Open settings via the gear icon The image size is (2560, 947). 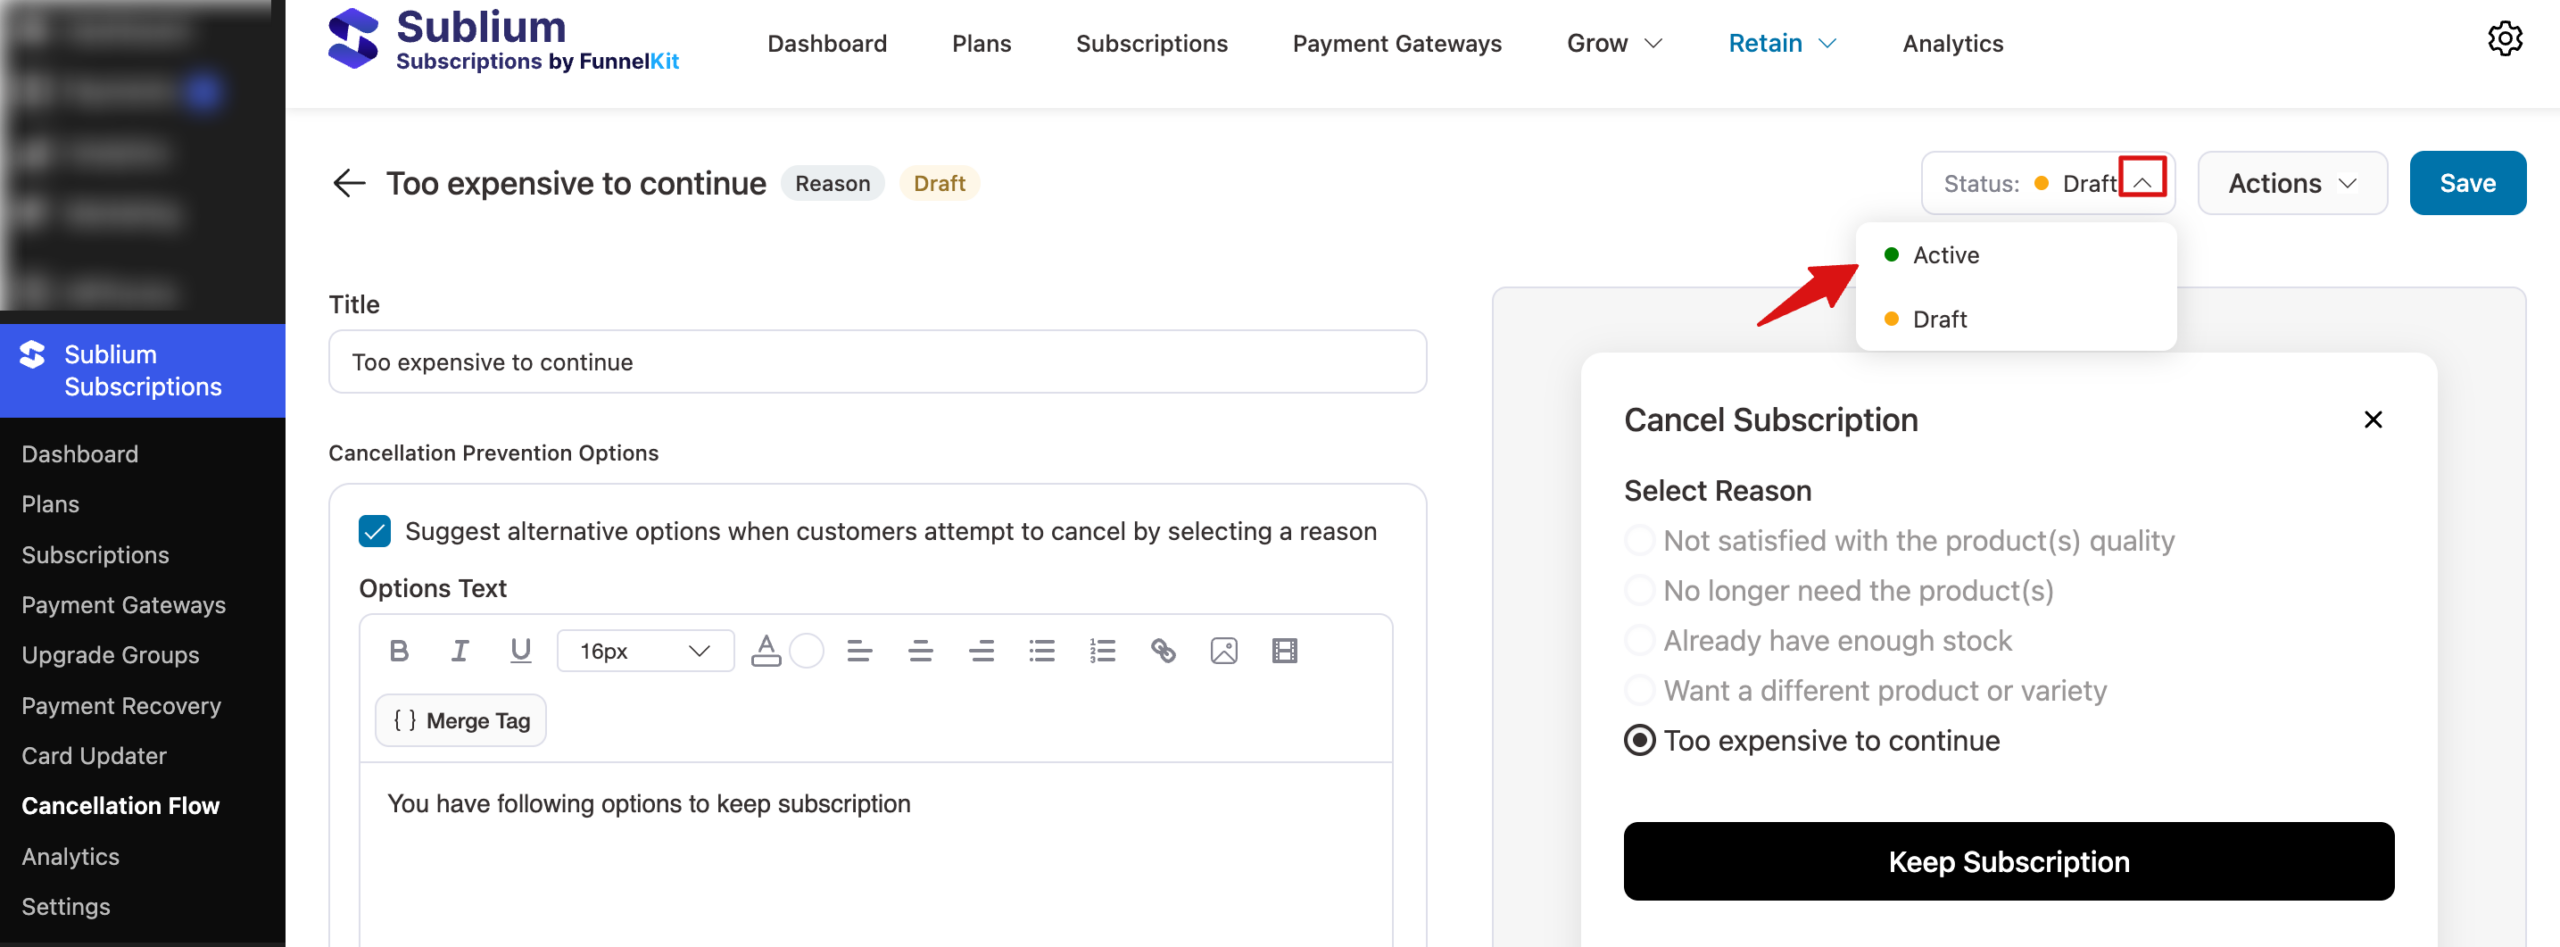[x=2504, y=40]
